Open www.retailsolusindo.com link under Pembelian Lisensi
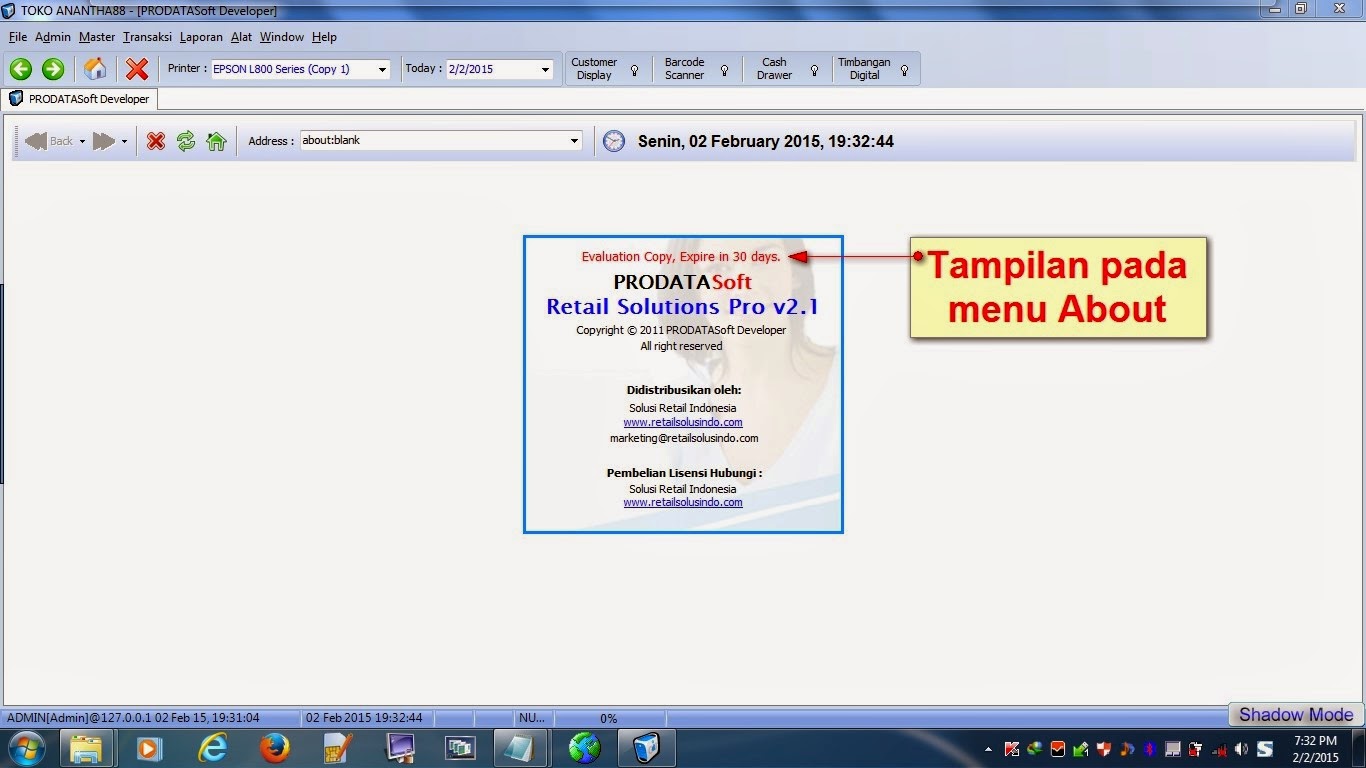Image resolution: width=1366 pixels, height=768 pixels. click(x=683, y=502)
